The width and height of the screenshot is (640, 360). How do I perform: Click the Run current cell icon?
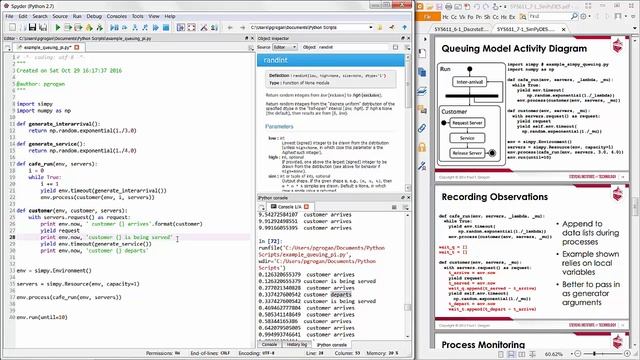coord(68,27)
